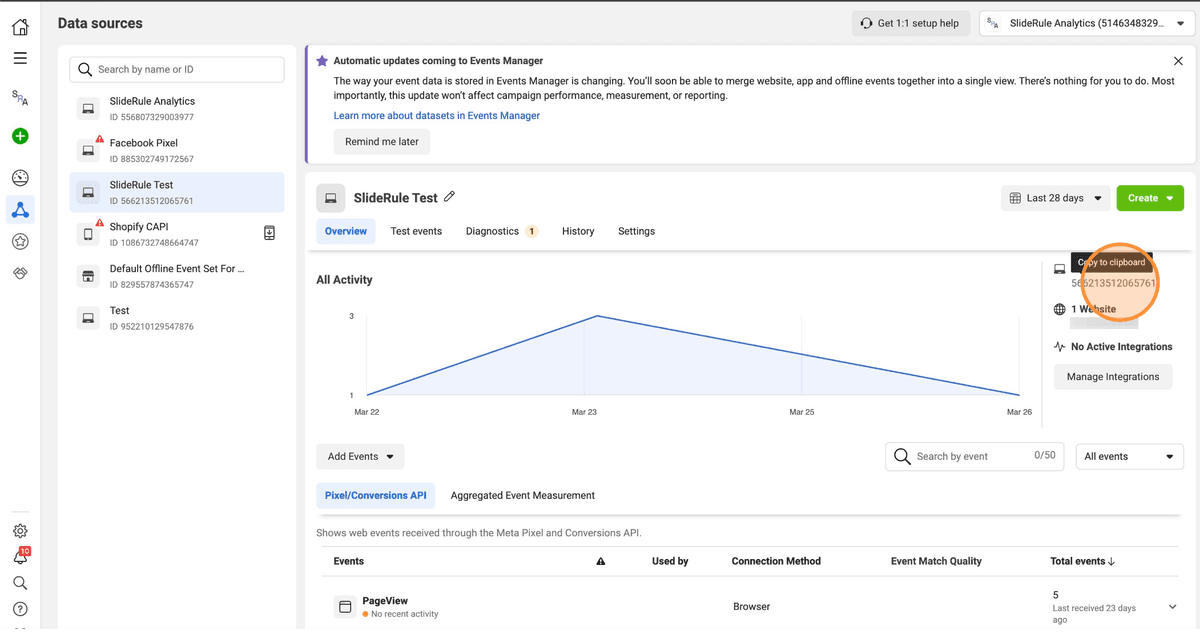Click download icon beside Shopify CAPI
The image size is (1200, 641).
(269, 233)
